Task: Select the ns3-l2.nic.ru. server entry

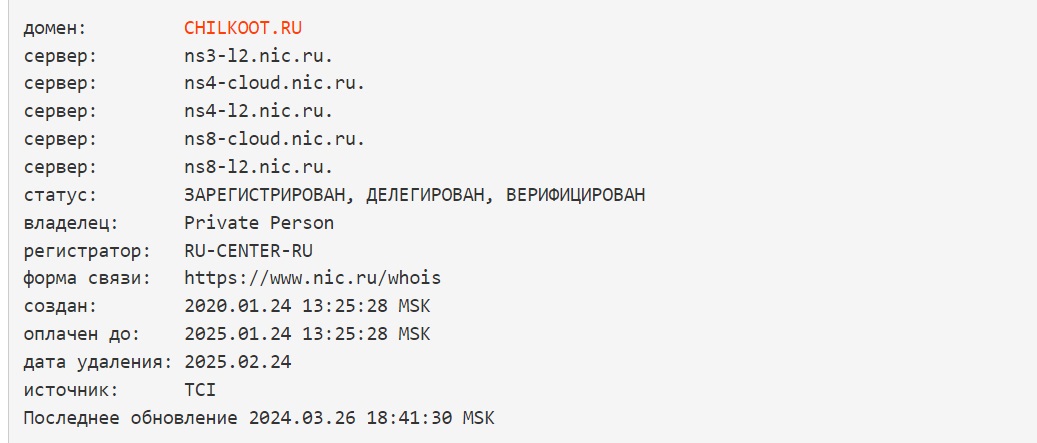Action: pos(259,56)
